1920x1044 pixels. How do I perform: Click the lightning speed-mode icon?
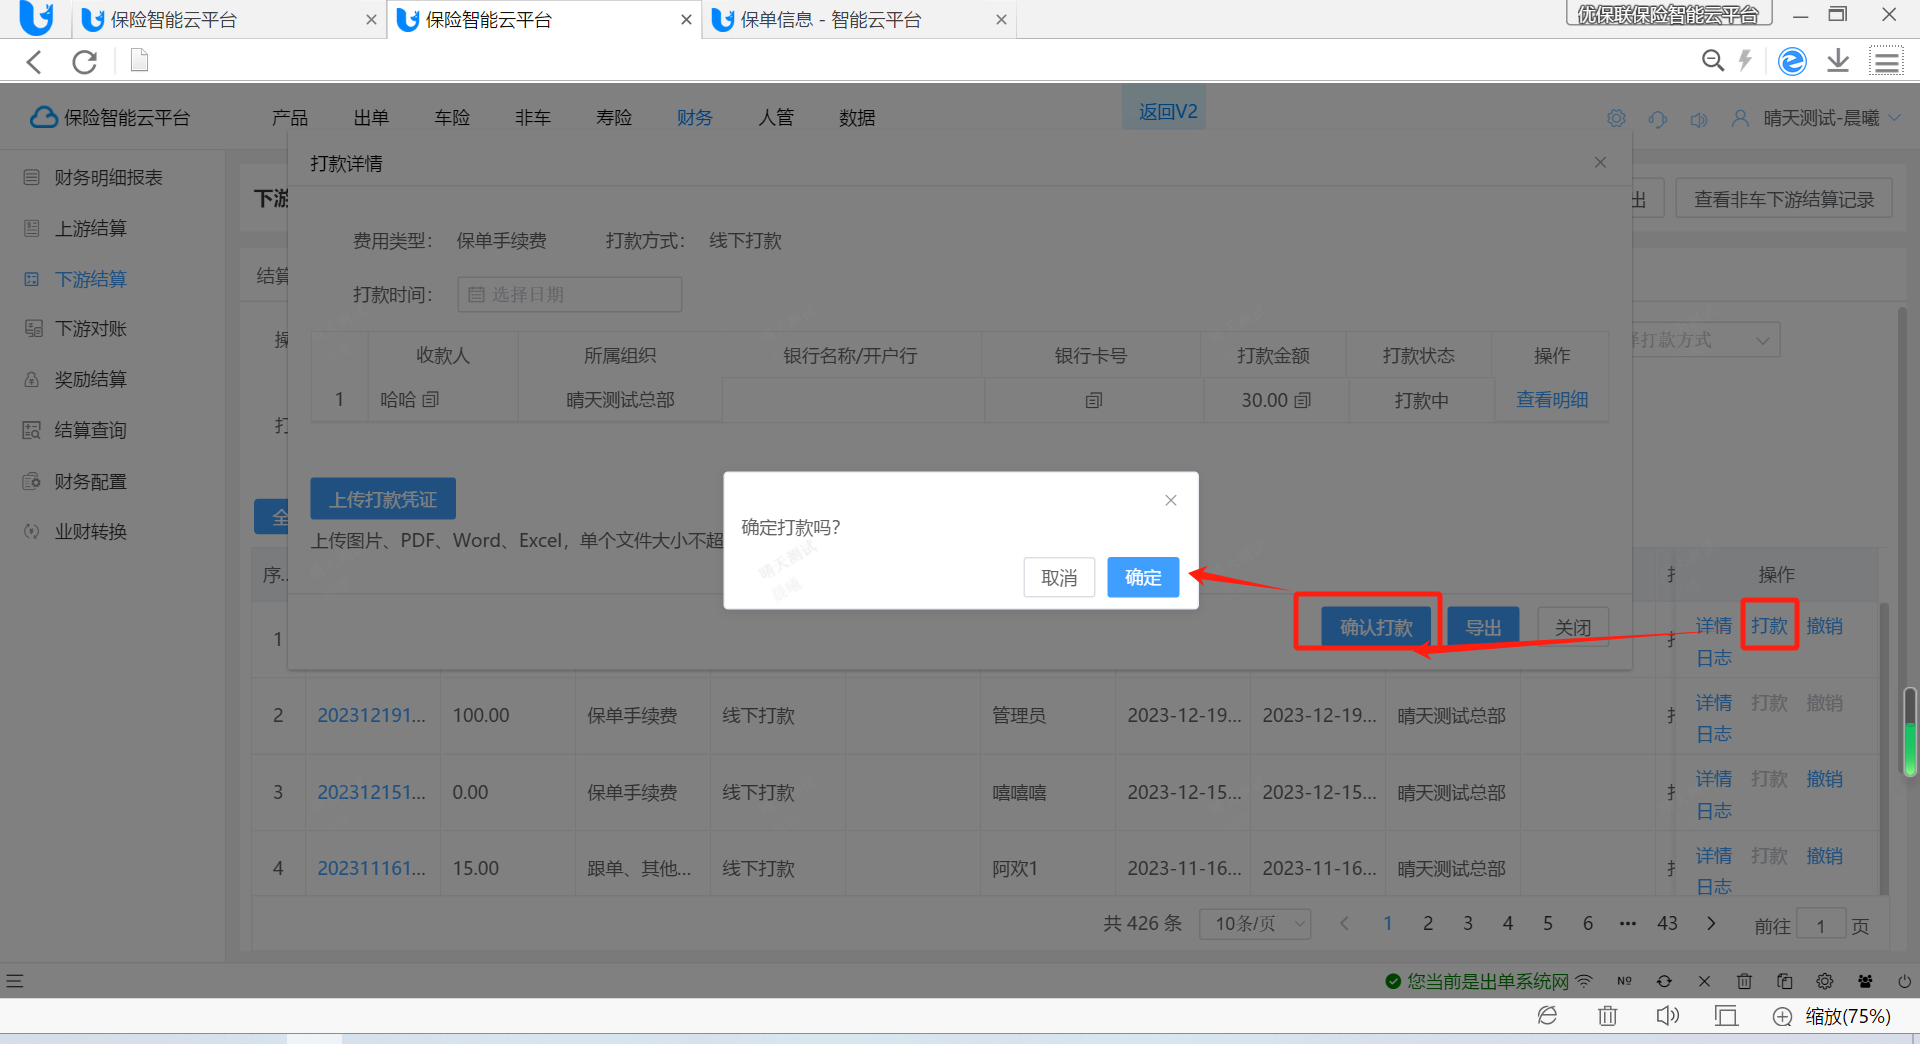tap(1745, 61)
